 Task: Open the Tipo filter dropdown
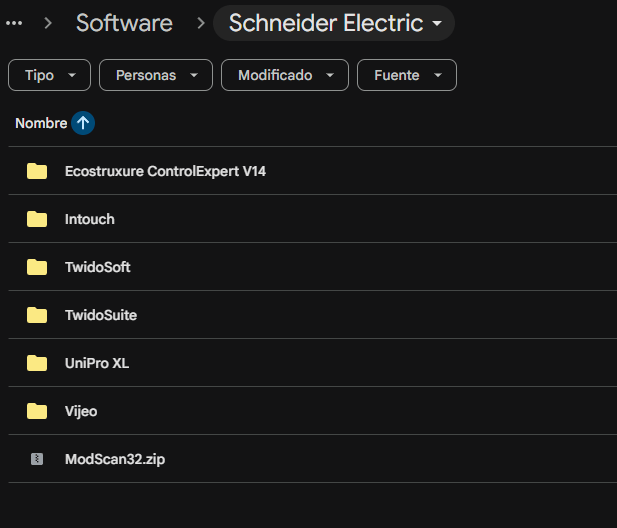coord(50,75)
